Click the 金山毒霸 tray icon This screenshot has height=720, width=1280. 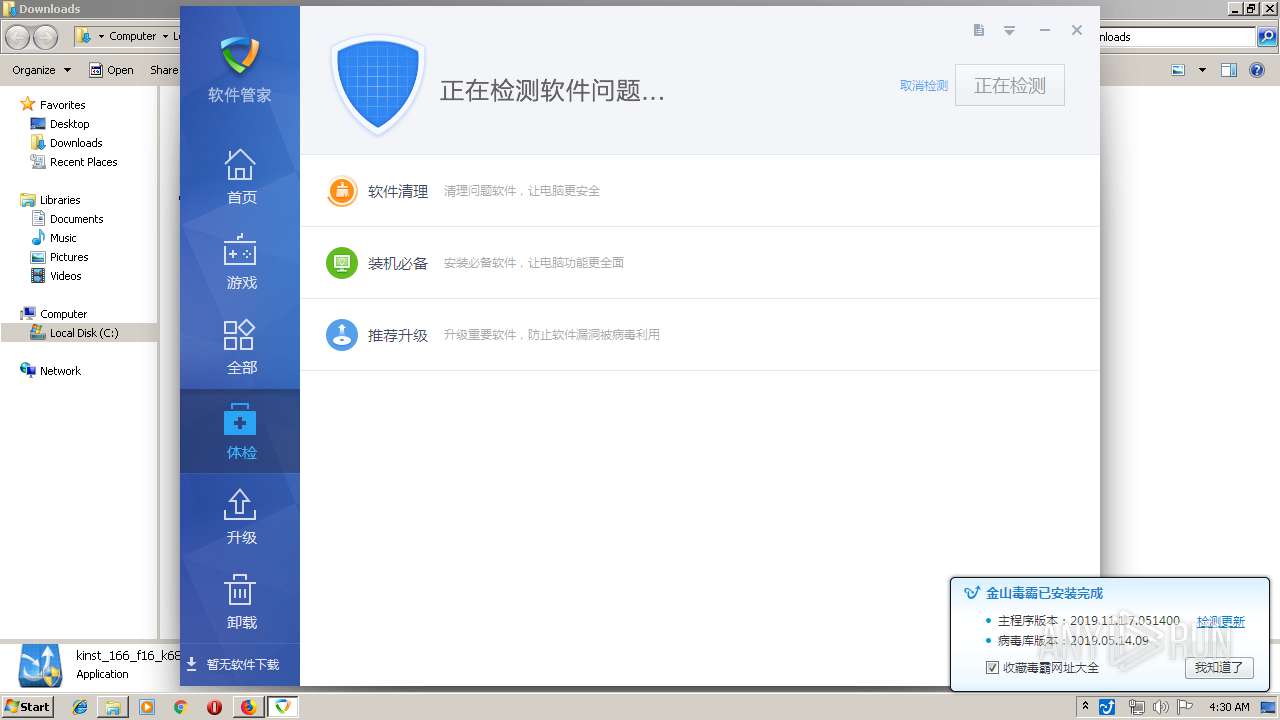pyautogui.click(x=1107, y=707)
